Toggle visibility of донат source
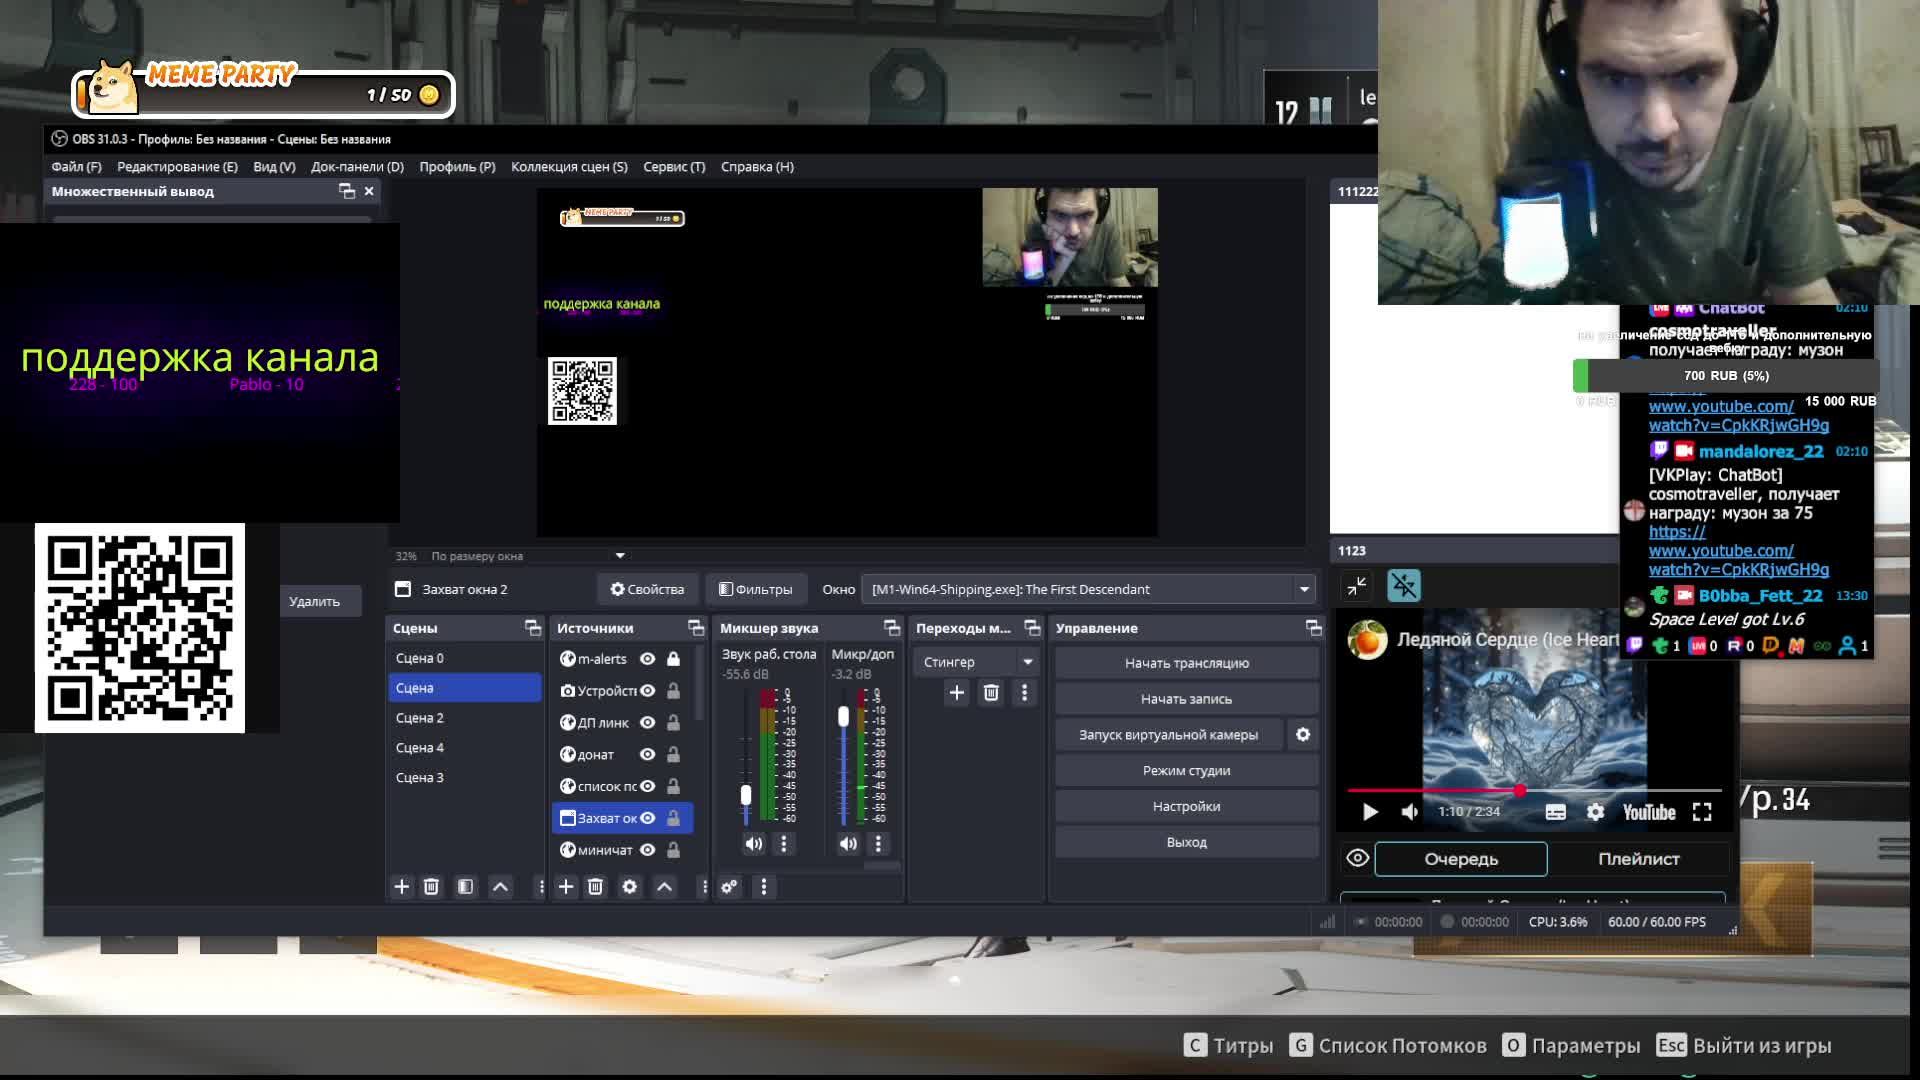This screenshot has width=1920, height=1080. (648, 755)
